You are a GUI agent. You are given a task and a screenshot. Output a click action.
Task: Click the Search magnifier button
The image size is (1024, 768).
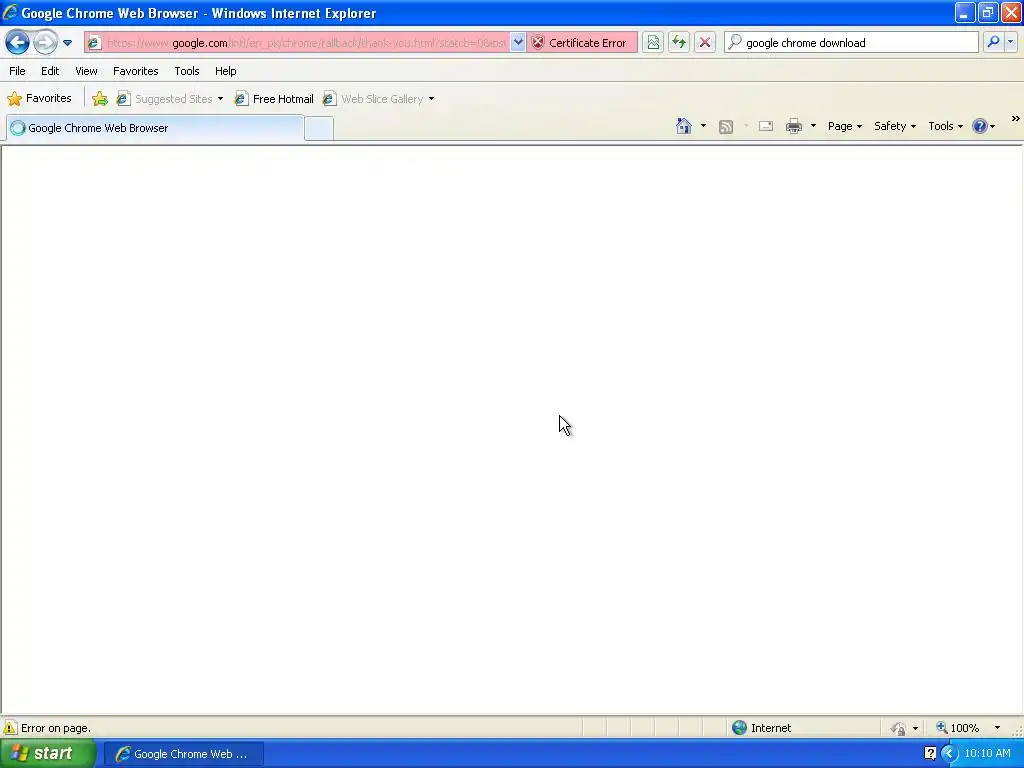point(993,42)
